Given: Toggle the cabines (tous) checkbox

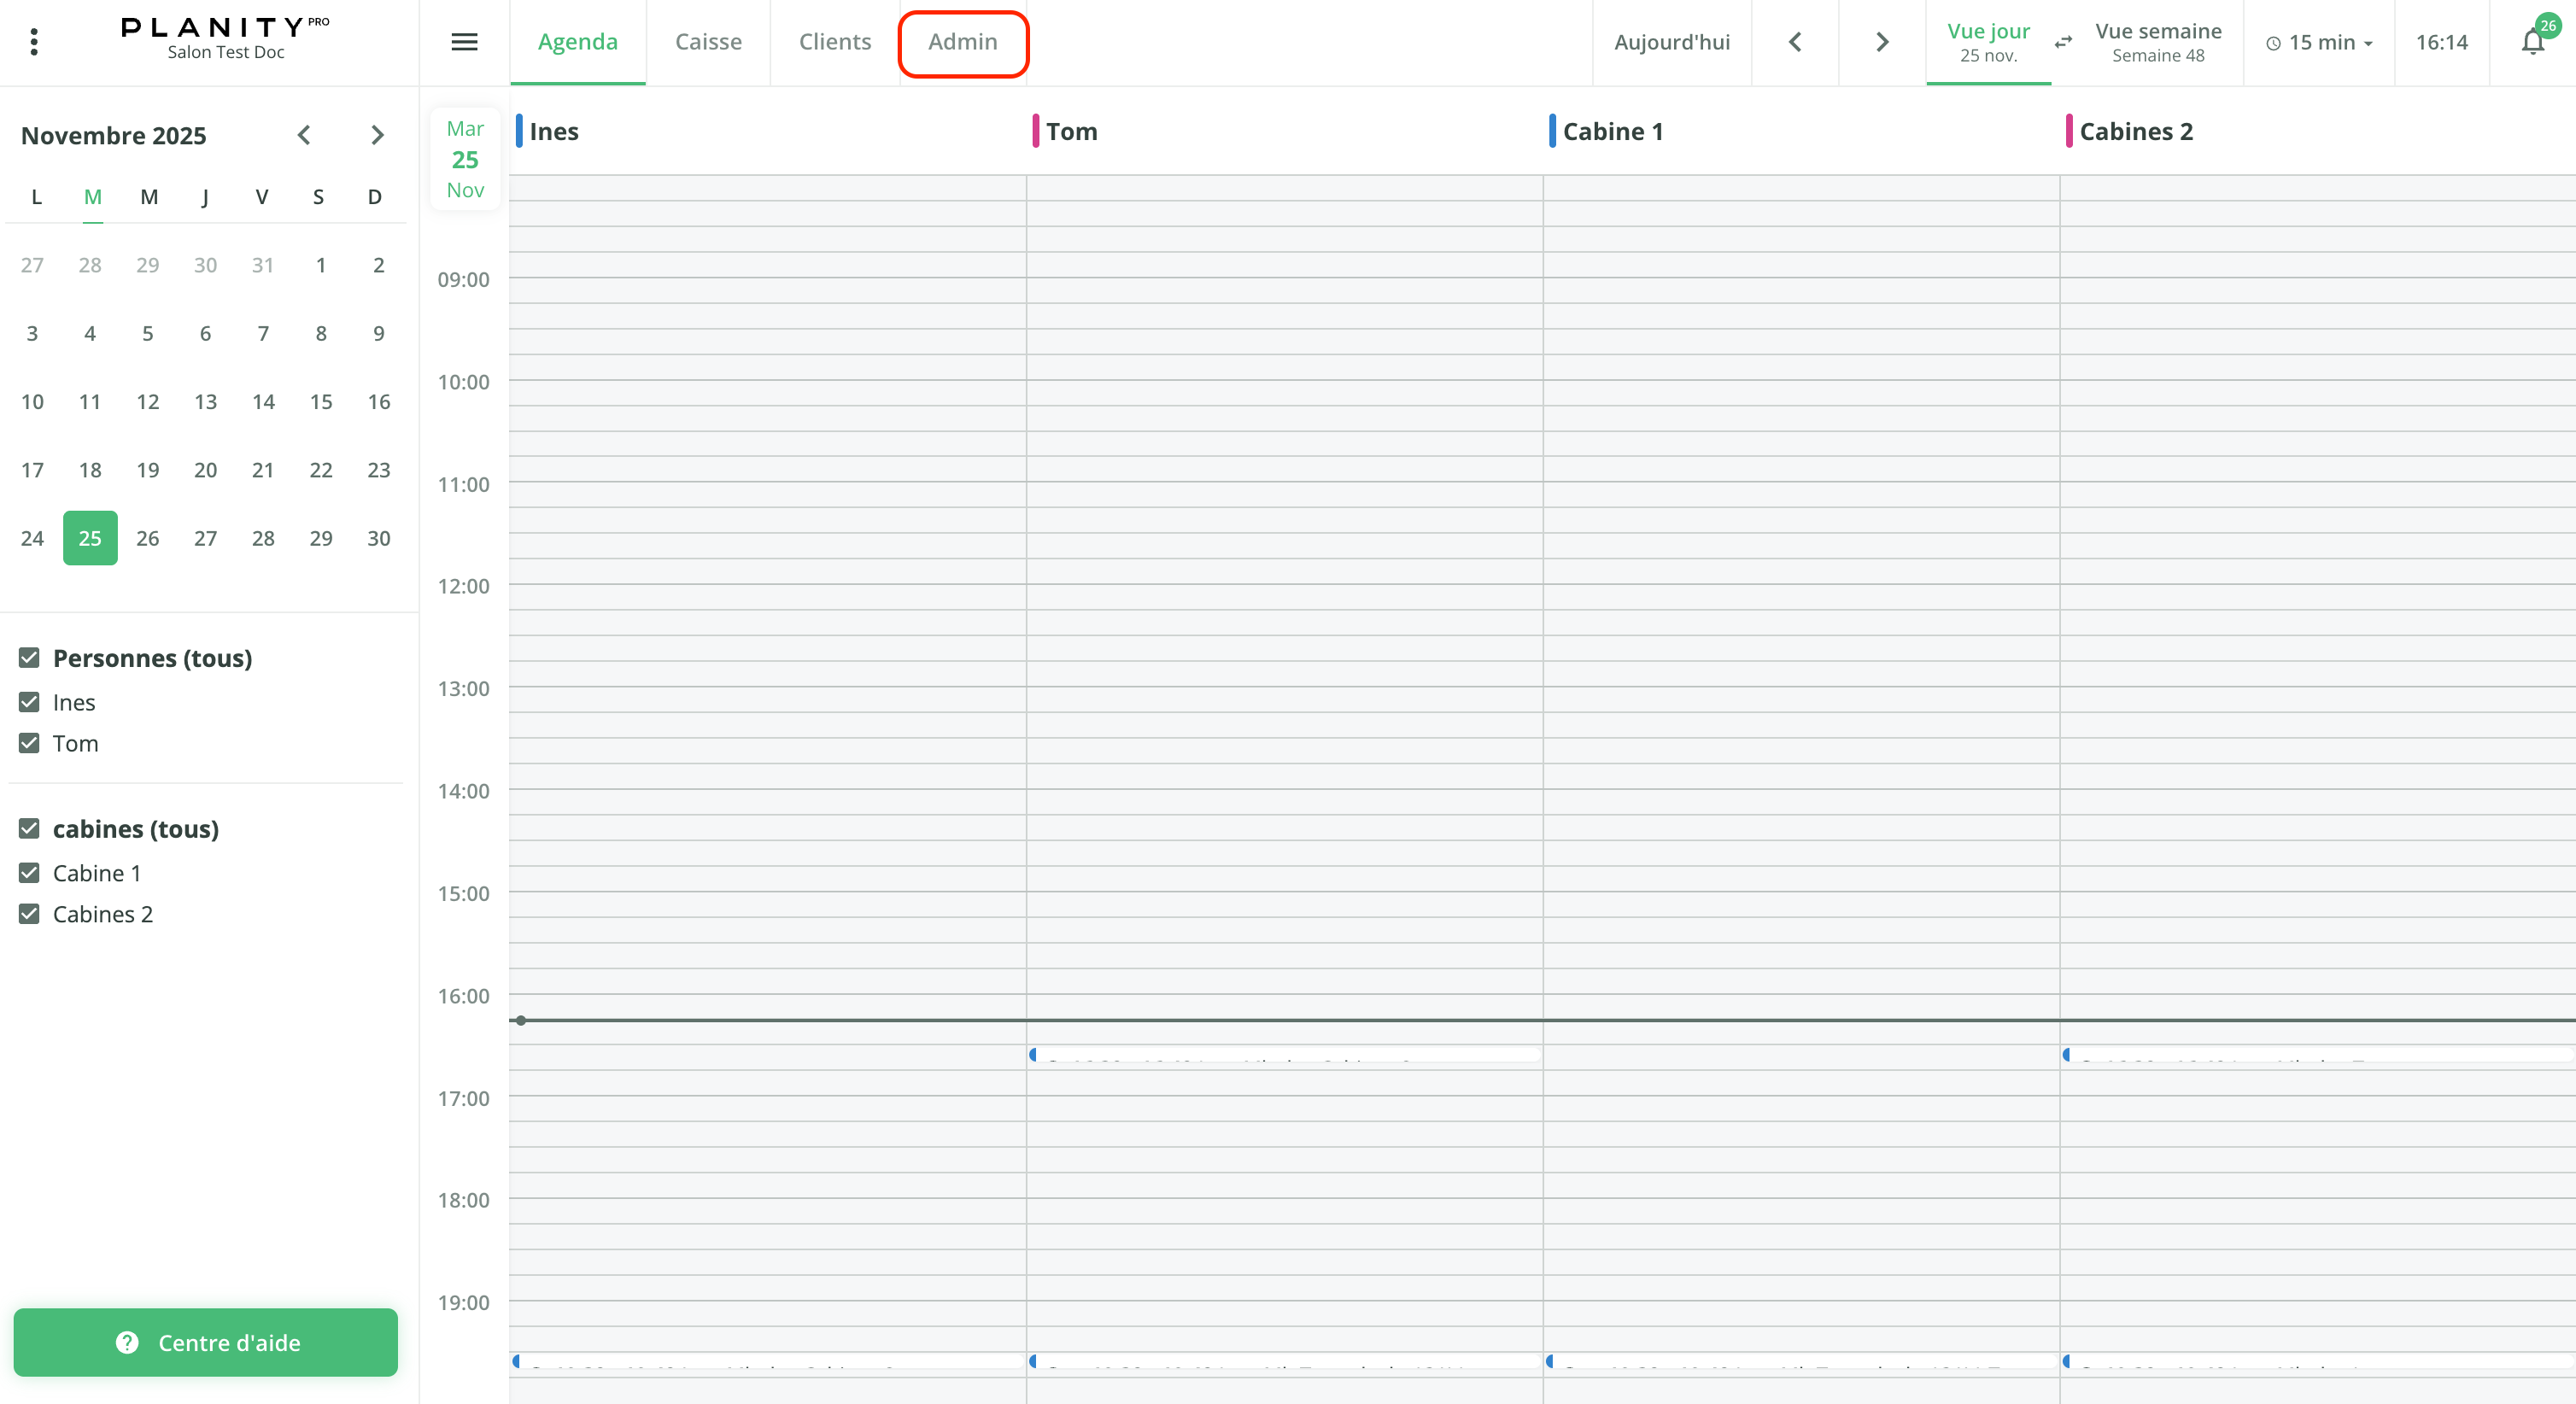Looking at the screenshot, I should tap(29, 829).
